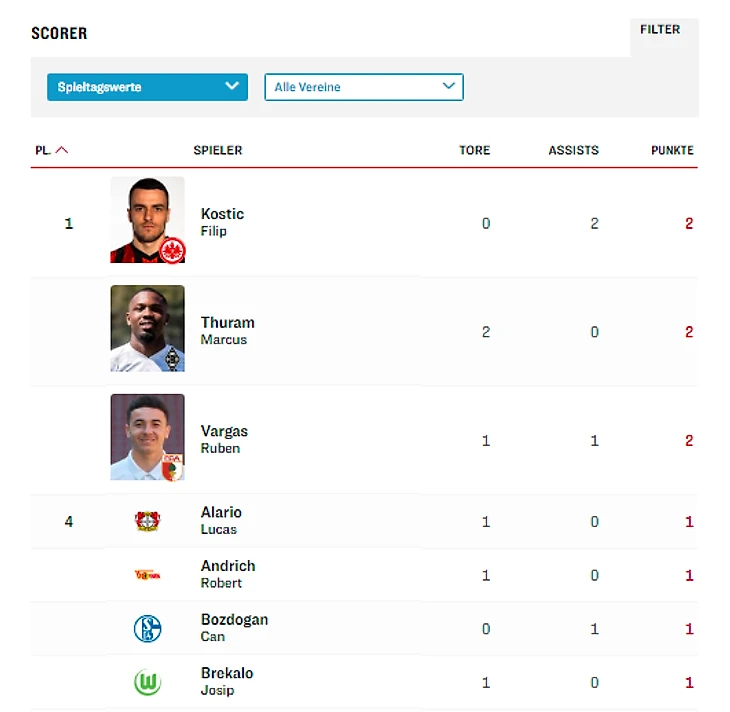This screenshot has width=730, height=712.
Task: Click the Schalke 04 club logo icon
Action: (147, 629)
